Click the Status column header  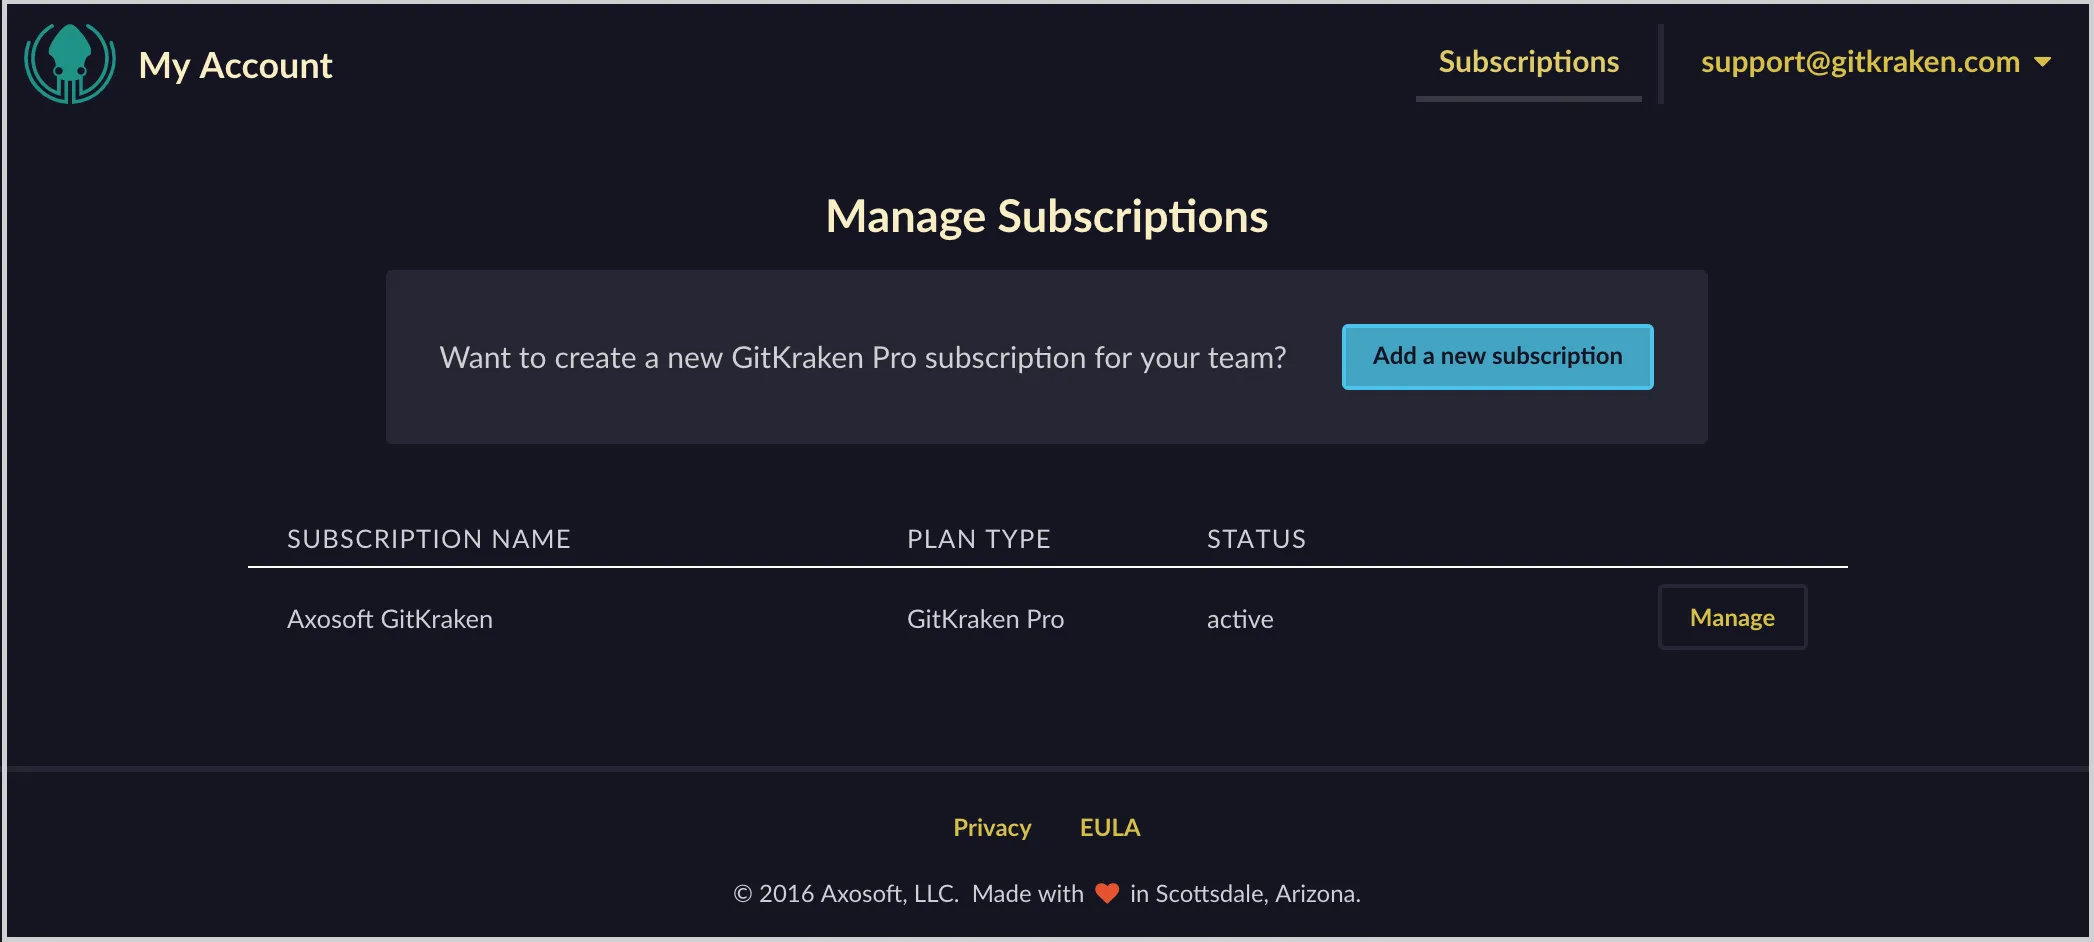[x=1256, y=539]
